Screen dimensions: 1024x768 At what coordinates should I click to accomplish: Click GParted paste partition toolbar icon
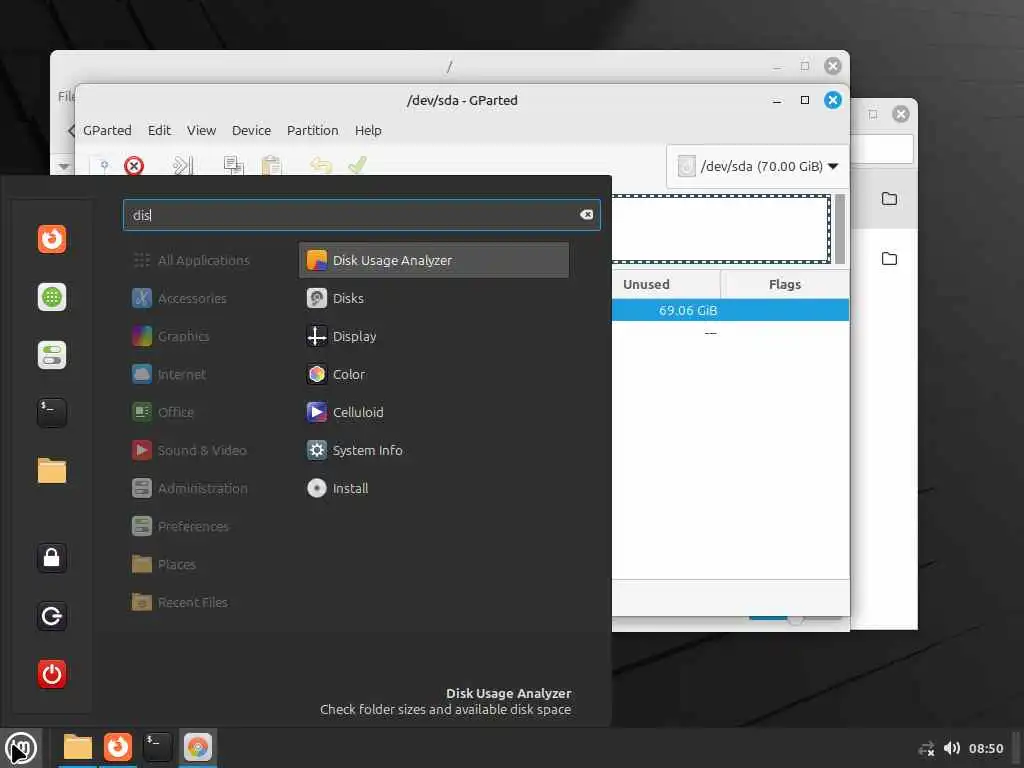(271, 166)
